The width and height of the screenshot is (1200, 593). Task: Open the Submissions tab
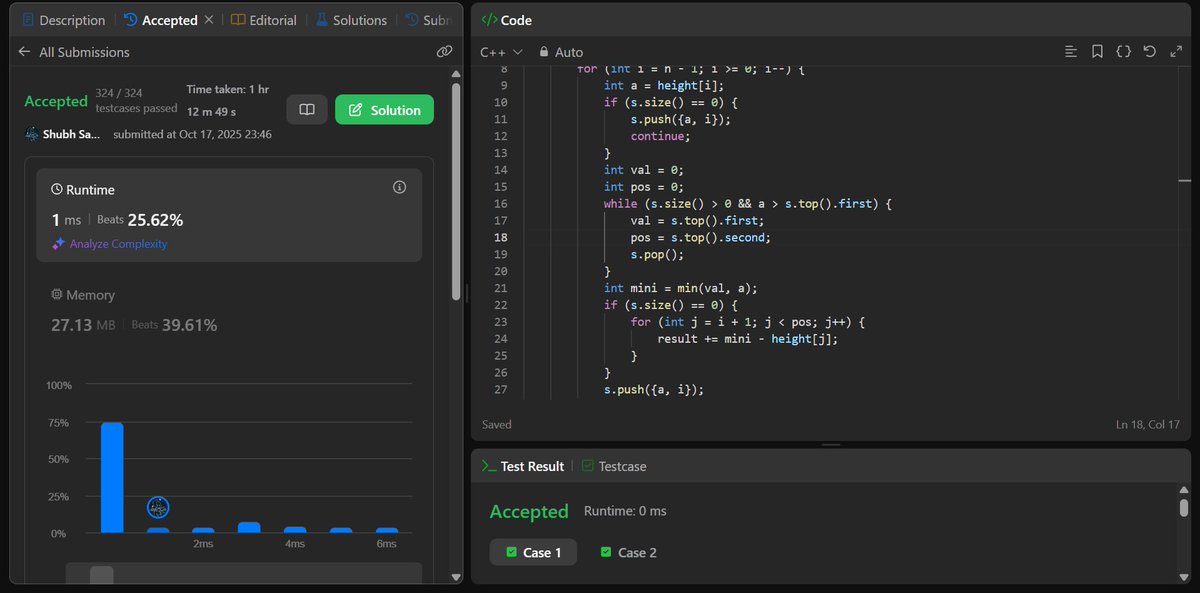428,20
